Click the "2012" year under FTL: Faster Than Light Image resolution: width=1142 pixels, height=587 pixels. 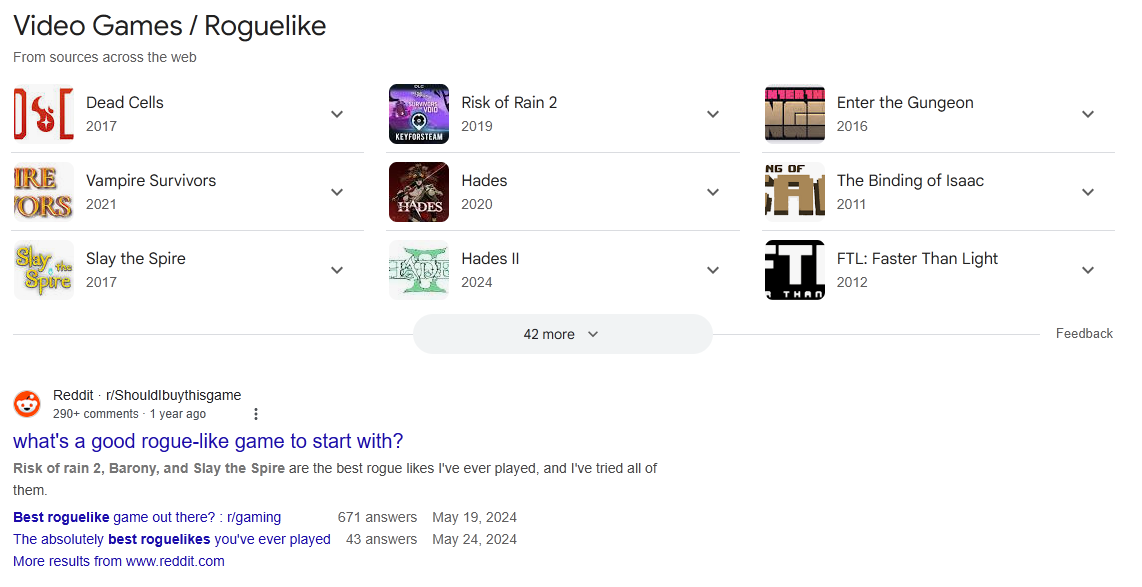[x=852, y=283]
